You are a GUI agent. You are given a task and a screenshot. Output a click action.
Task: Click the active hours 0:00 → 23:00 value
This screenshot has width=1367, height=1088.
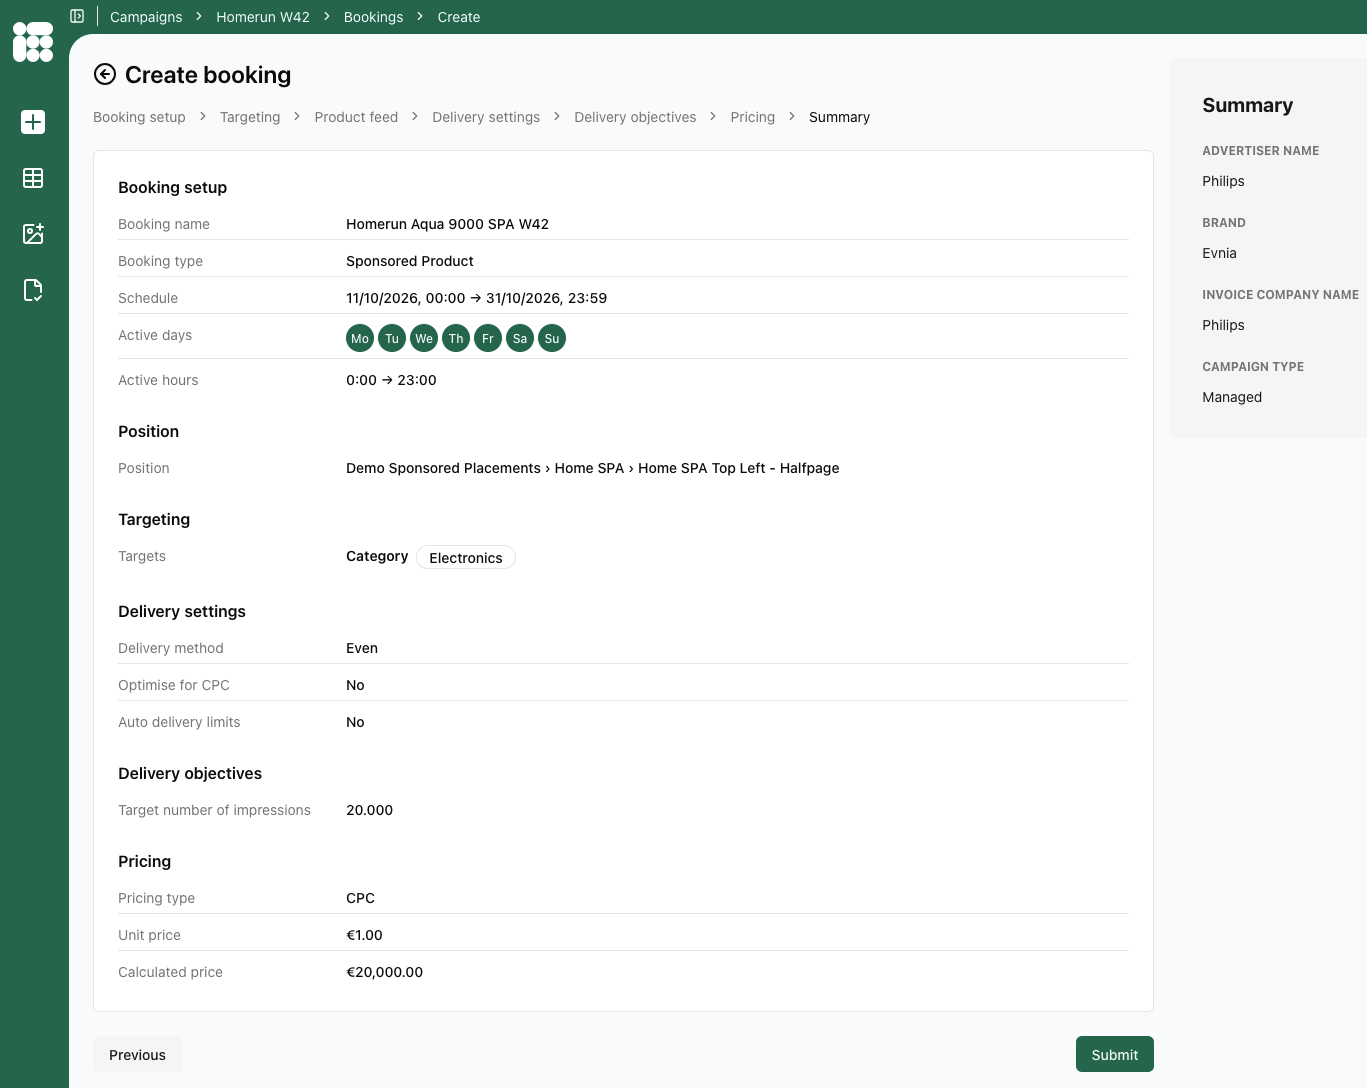tap(391, 380)
